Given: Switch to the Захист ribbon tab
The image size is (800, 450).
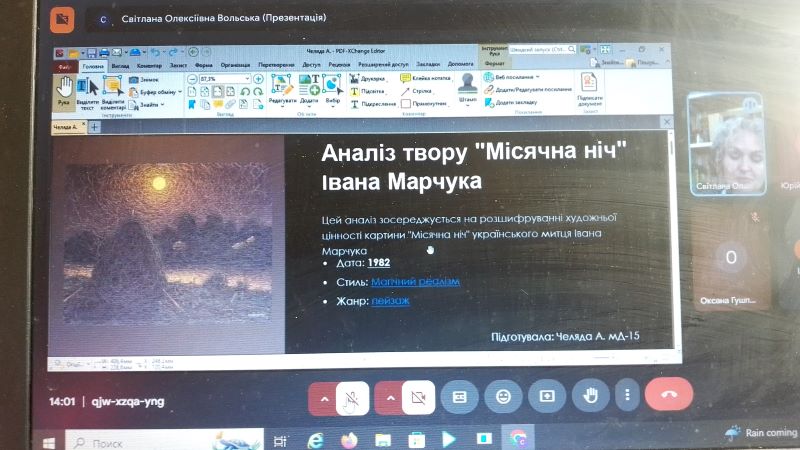Looking at the screenshot, I should point(178,65).
